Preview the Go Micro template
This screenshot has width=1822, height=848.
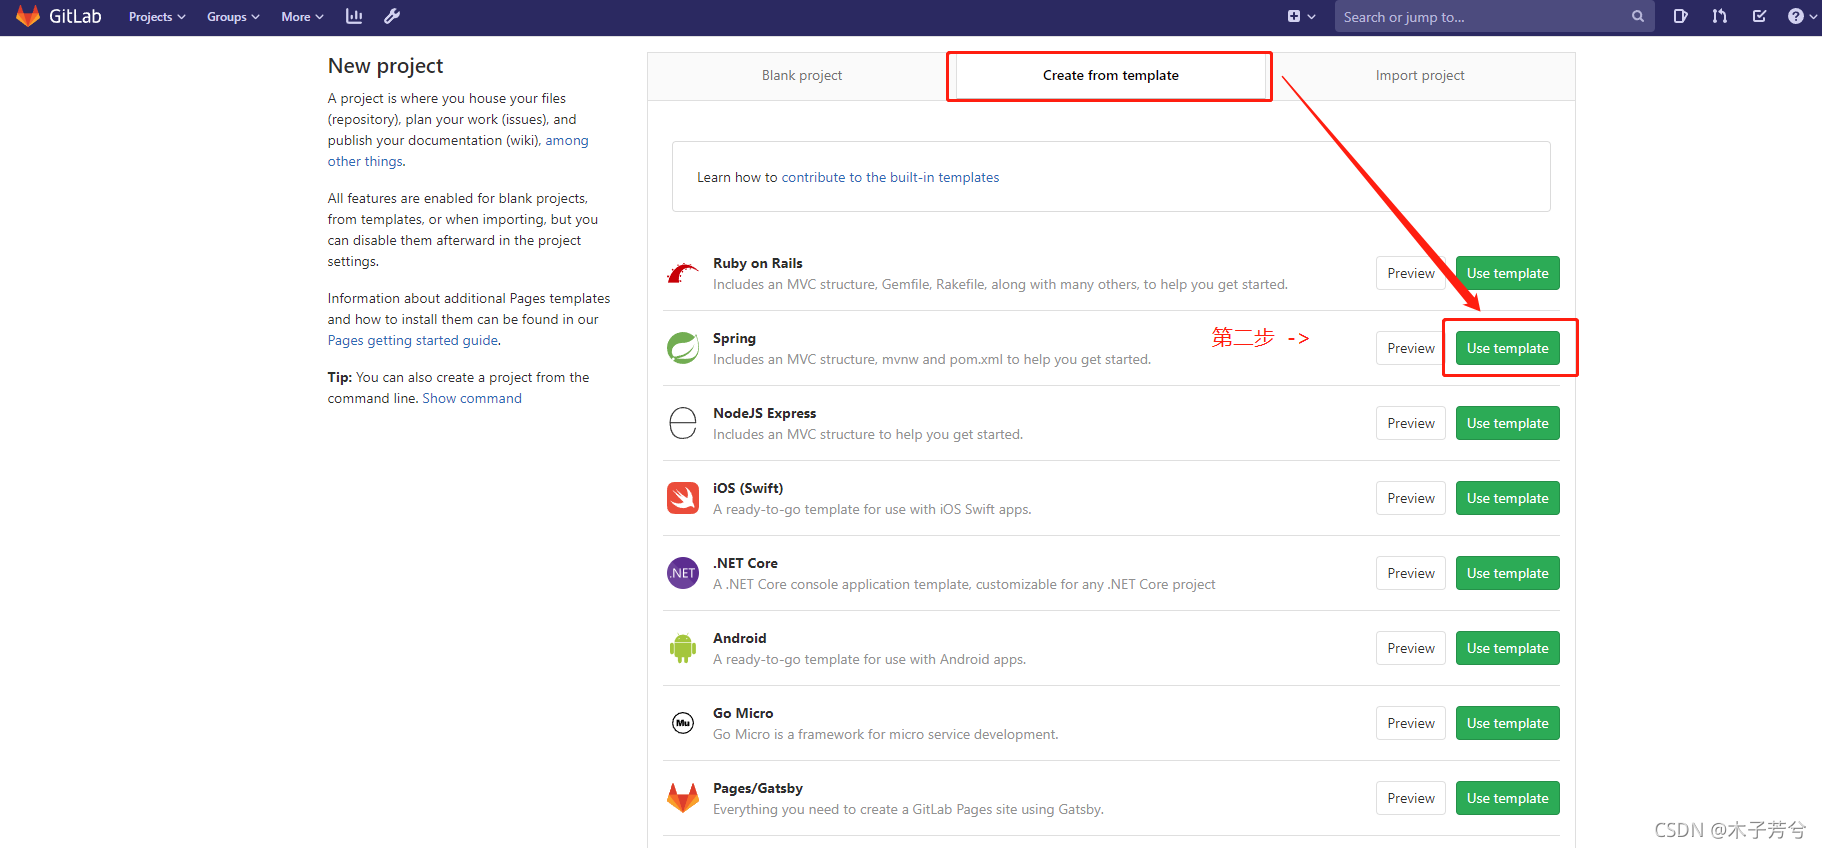tap(1411, 723)
